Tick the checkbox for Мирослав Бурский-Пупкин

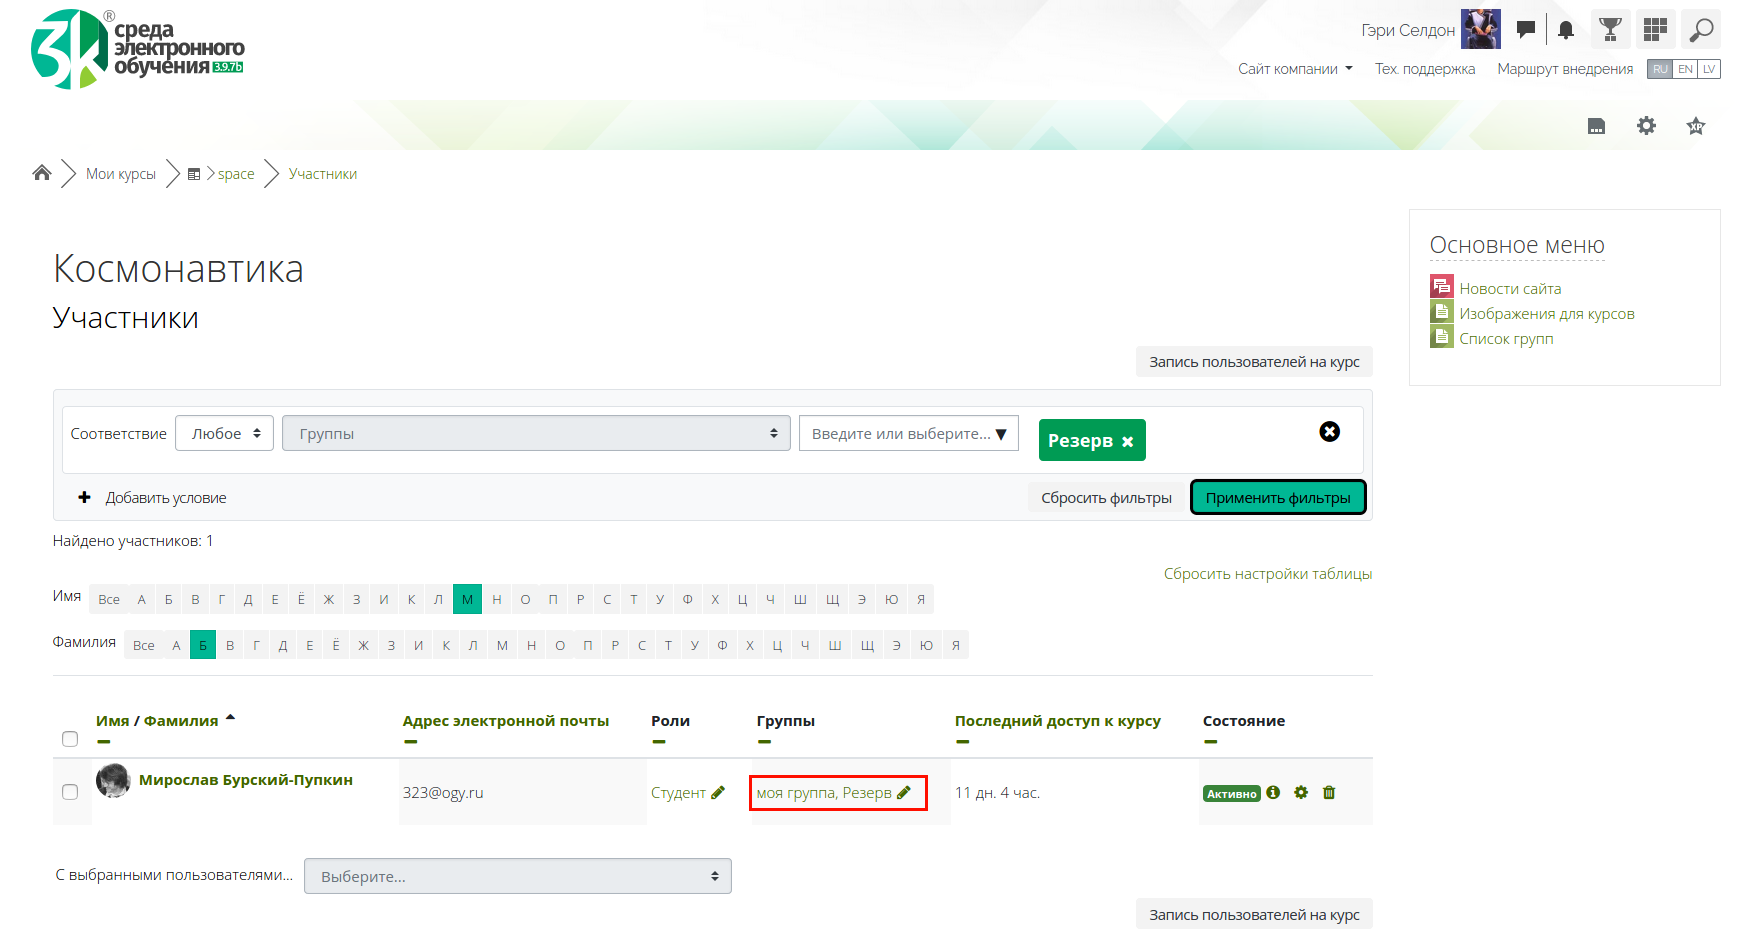point(70,792)
